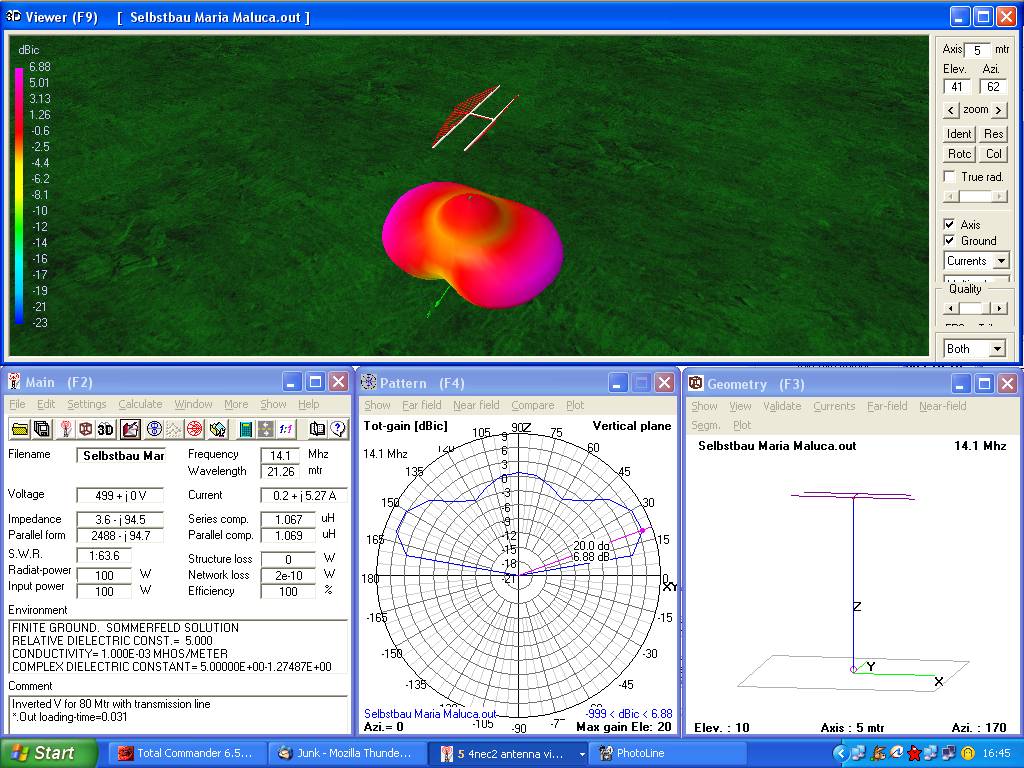Open the Calculate menu in Main window

tap(140, 405)
